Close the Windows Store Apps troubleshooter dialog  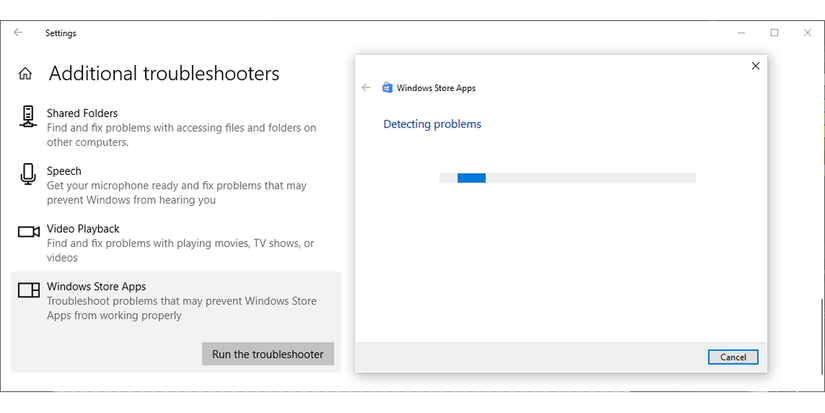[x=755, y=66]
